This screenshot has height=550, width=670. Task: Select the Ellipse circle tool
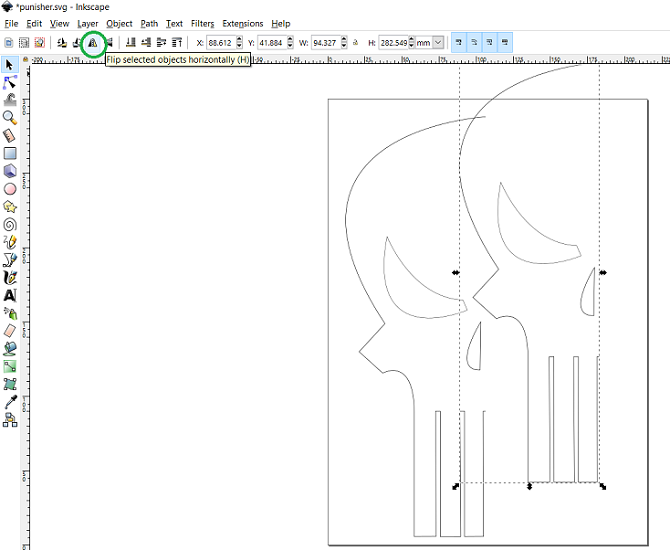pyautogui.click(x=10, y=189)
